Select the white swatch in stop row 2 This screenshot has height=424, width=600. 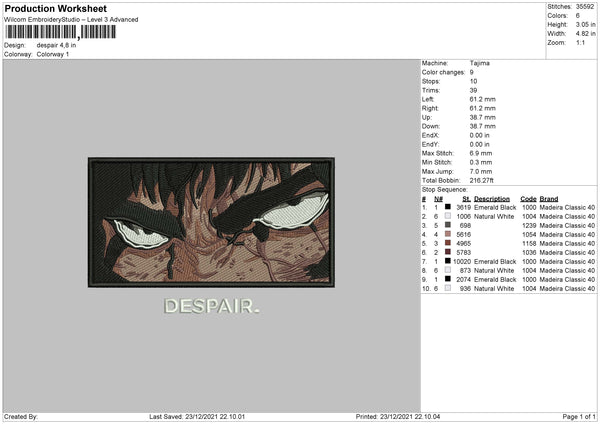(448, 216)
